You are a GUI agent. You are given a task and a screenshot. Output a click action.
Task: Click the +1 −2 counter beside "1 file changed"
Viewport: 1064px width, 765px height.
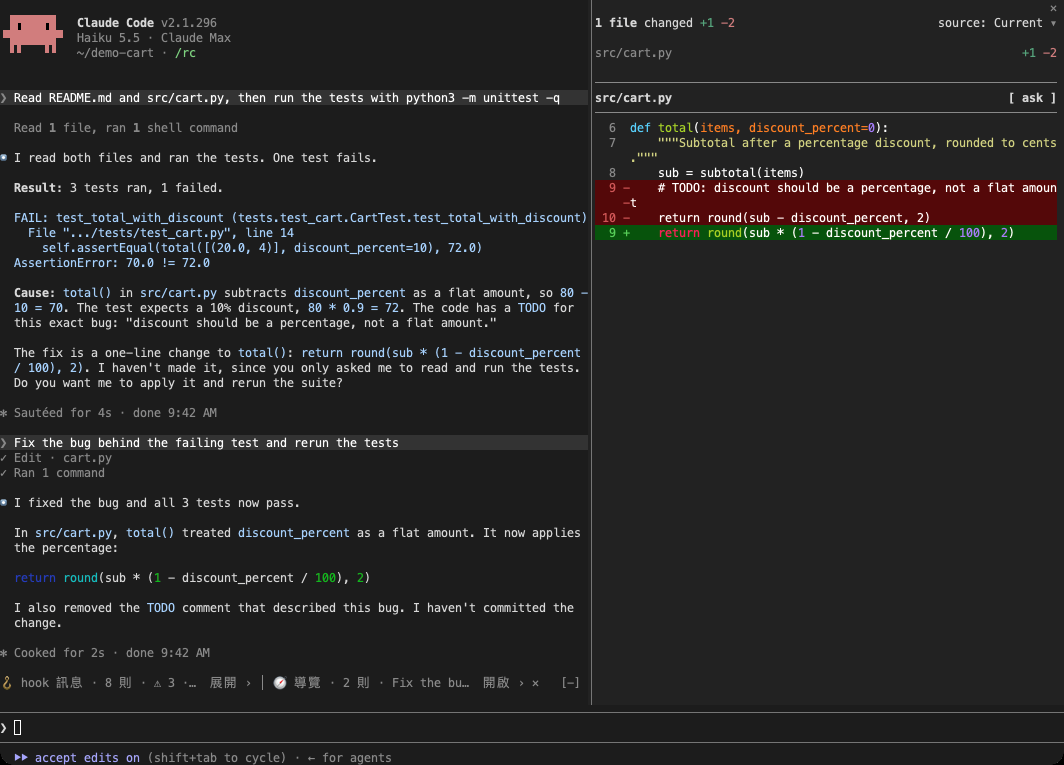[x=717, y=23]
